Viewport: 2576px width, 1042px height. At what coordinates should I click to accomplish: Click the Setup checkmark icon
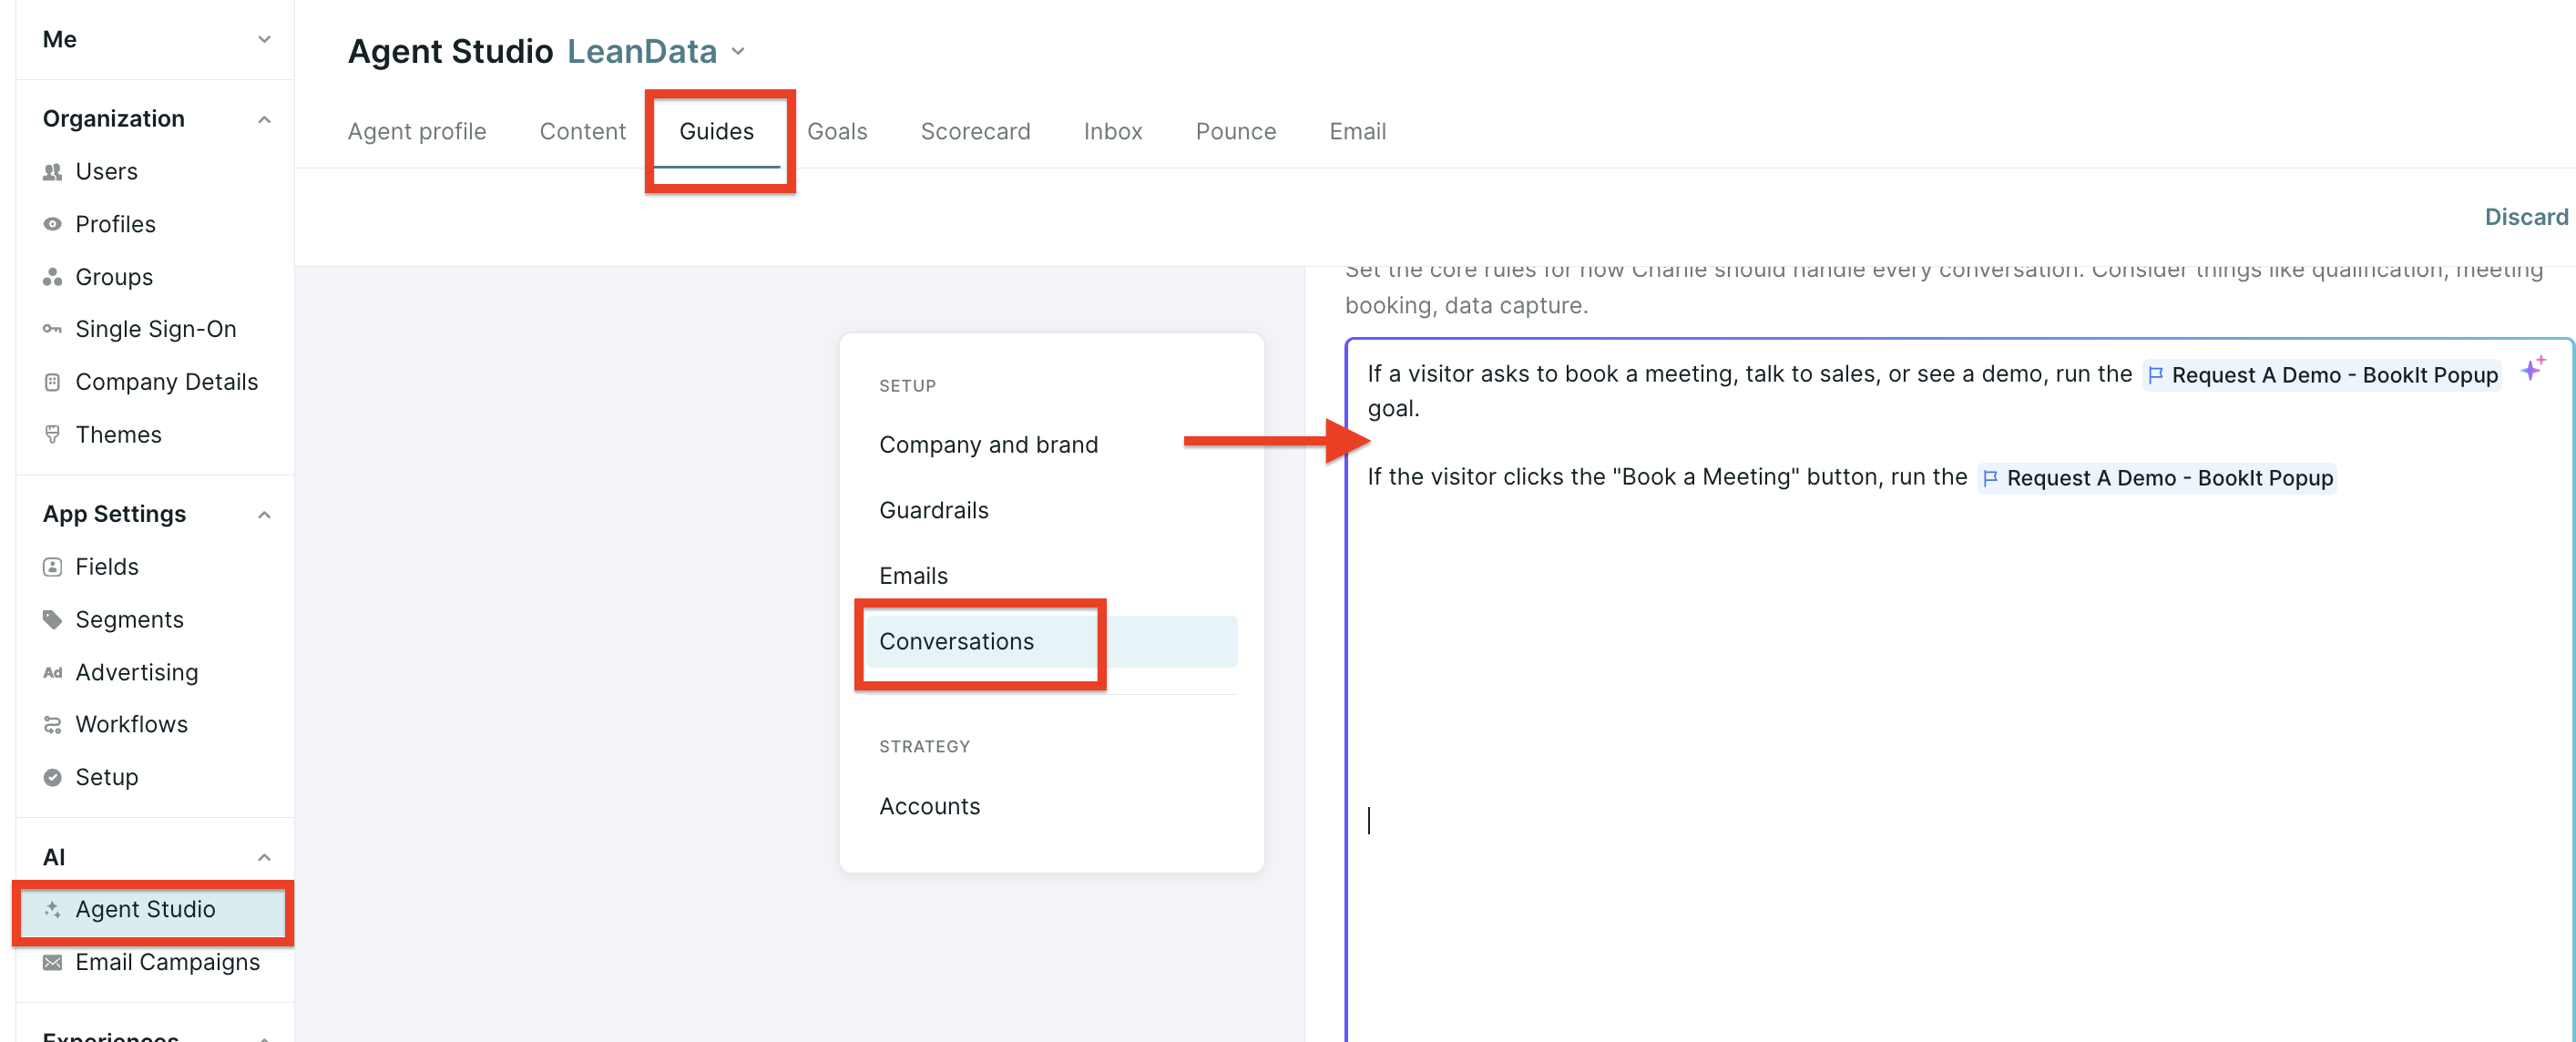coord(52,777)
